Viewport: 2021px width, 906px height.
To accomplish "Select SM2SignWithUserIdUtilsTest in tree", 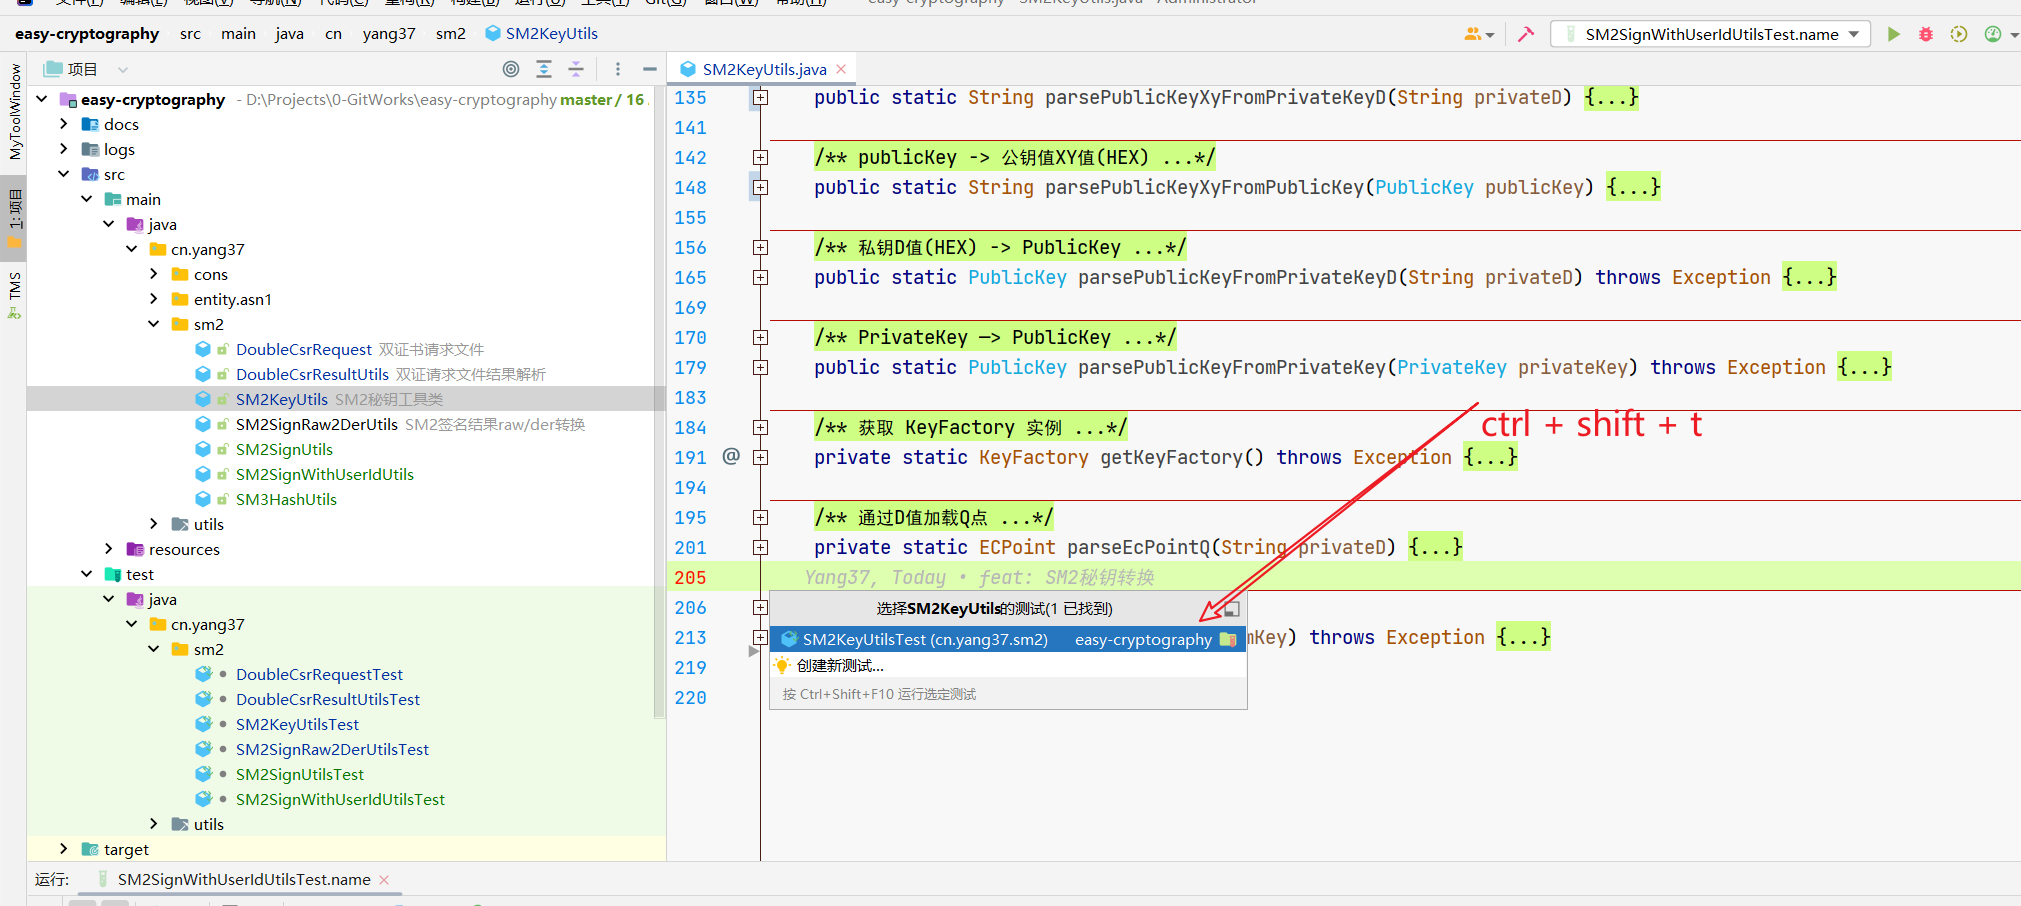I will [340, 799].
